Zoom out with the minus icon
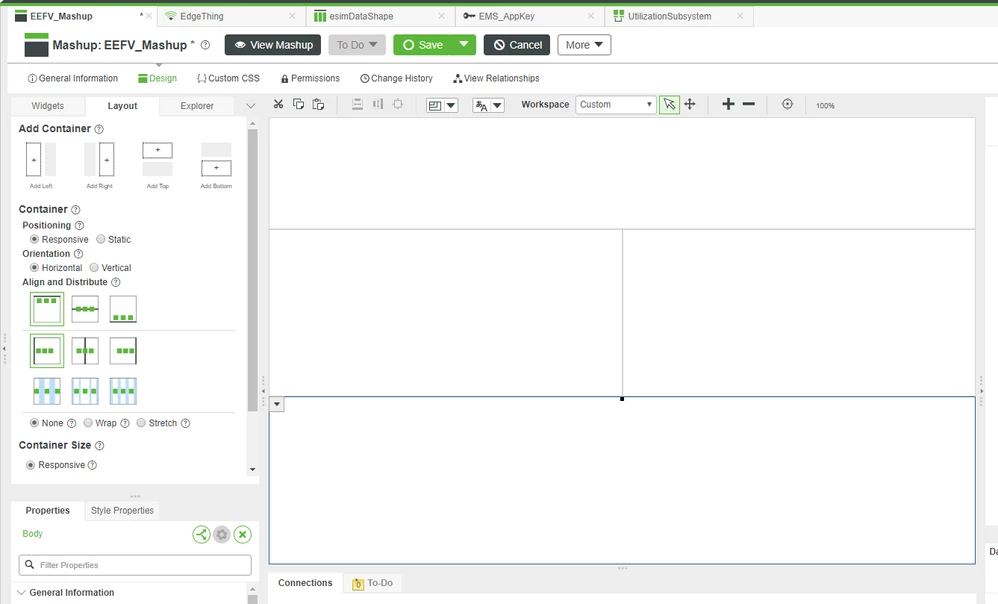 coord(748,104)
